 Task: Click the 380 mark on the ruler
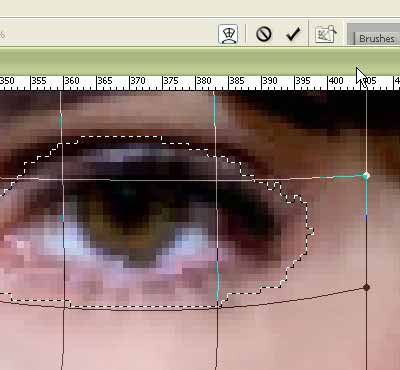[204, 81]
